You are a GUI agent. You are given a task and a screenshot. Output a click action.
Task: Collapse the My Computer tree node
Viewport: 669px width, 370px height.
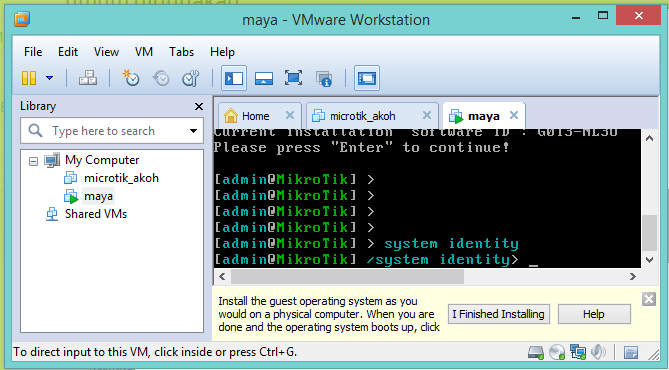[x=33, y=161]
